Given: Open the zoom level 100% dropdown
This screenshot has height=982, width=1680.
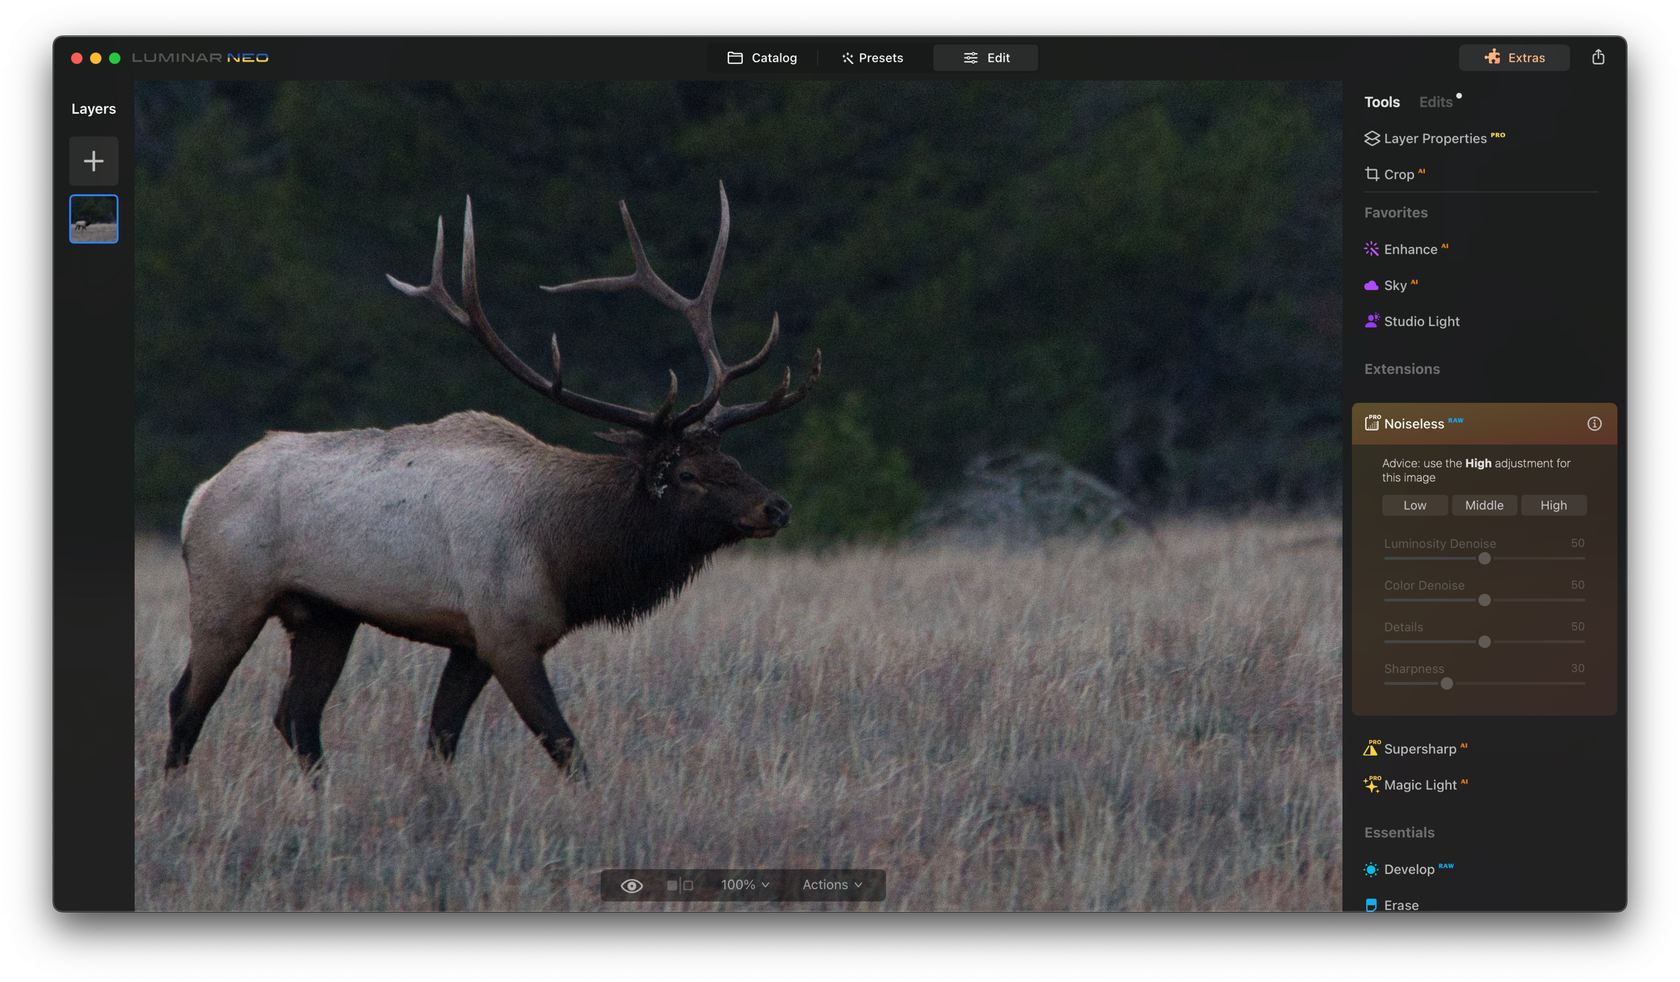Looking at the screenshot, I should point(743,885).
